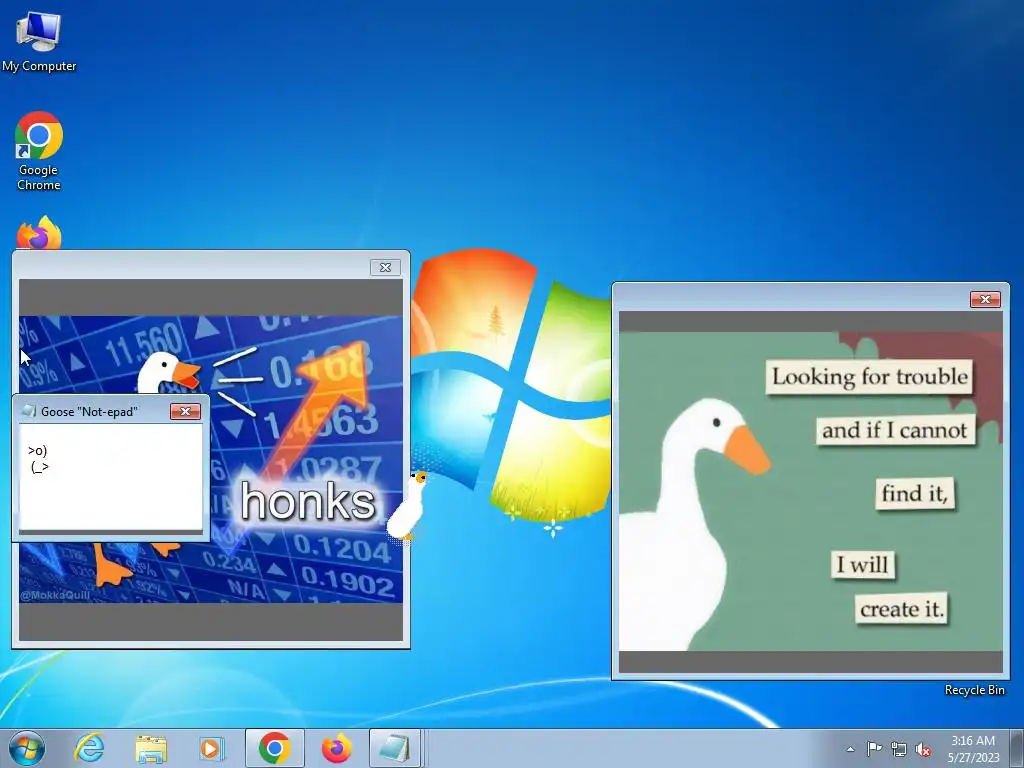Open Windows Media Player taskbar icon

click(212, 748)
